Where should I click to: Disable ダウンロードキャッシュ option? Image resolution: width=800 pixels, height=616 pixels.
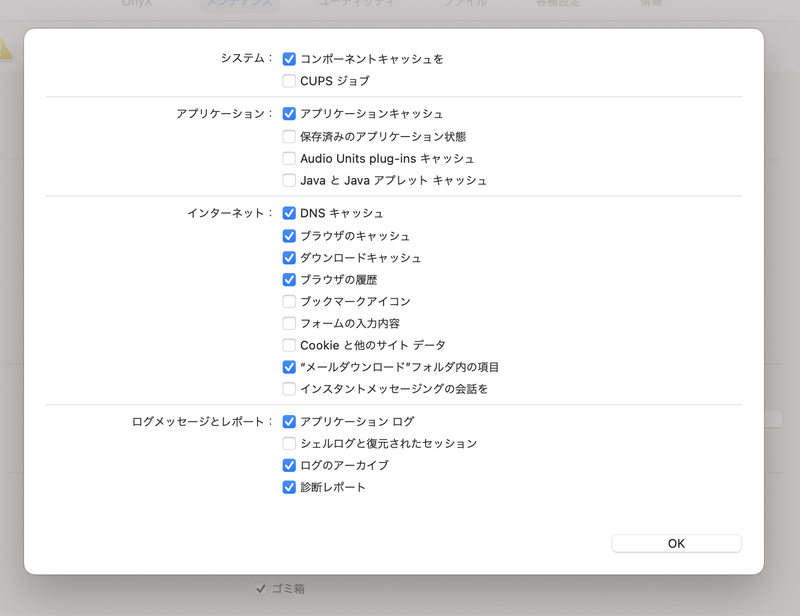point(290,257)
